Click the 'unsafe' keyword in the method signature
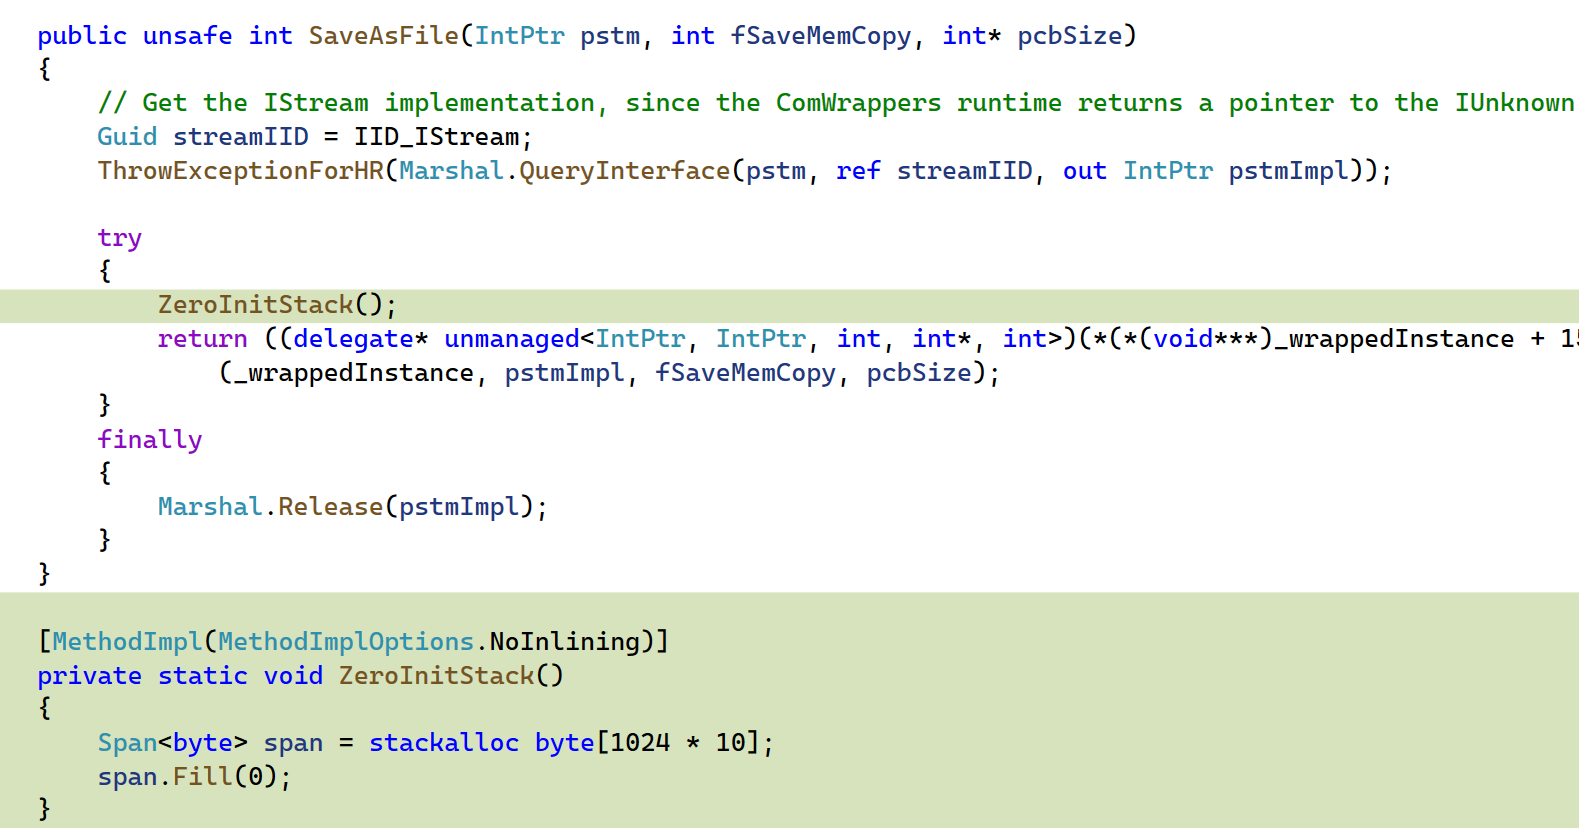 188,36
